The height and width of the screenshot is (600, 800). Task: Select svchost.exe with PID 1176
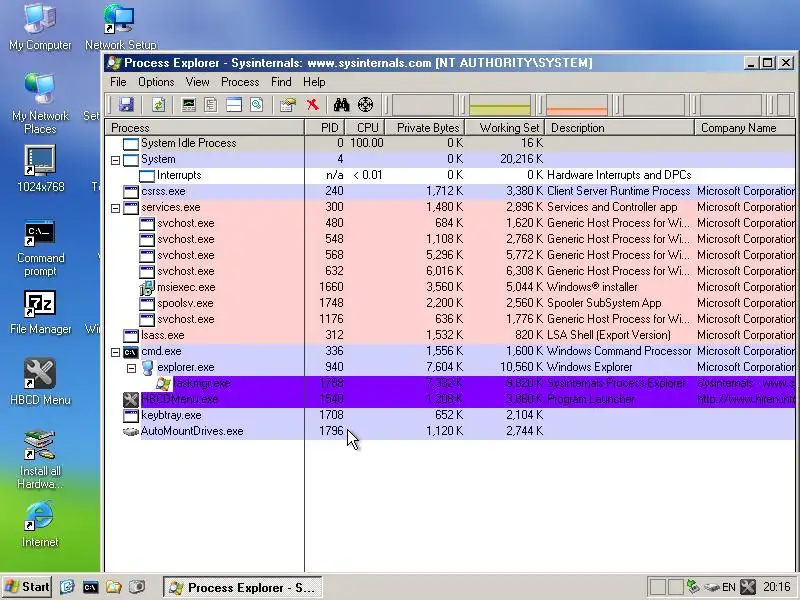[450, 319]
